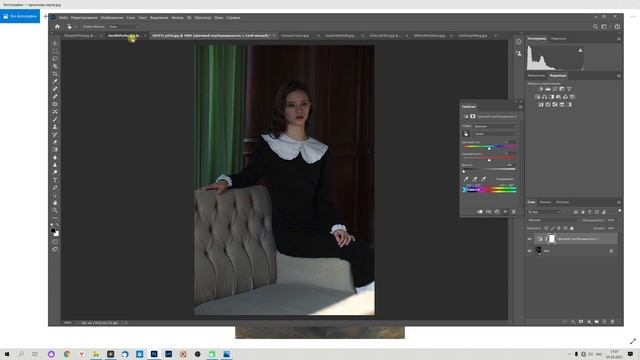This screenshot has width=640, height=360.
Task: Switch to the Channels tab
Action: pyautogui.click(x=545, y=202)
